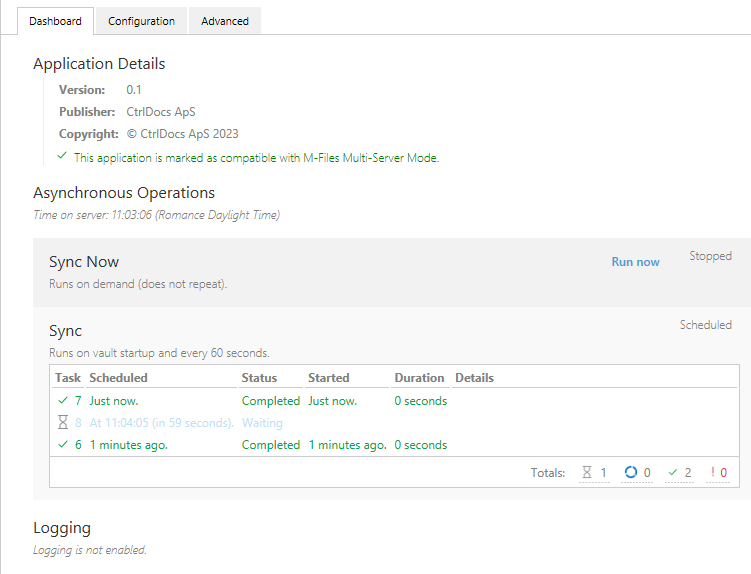Image resolution: width=751 pixels, height=574 pixels.
Task: Click the Duration column header
Action: click(x=419, y=378)
